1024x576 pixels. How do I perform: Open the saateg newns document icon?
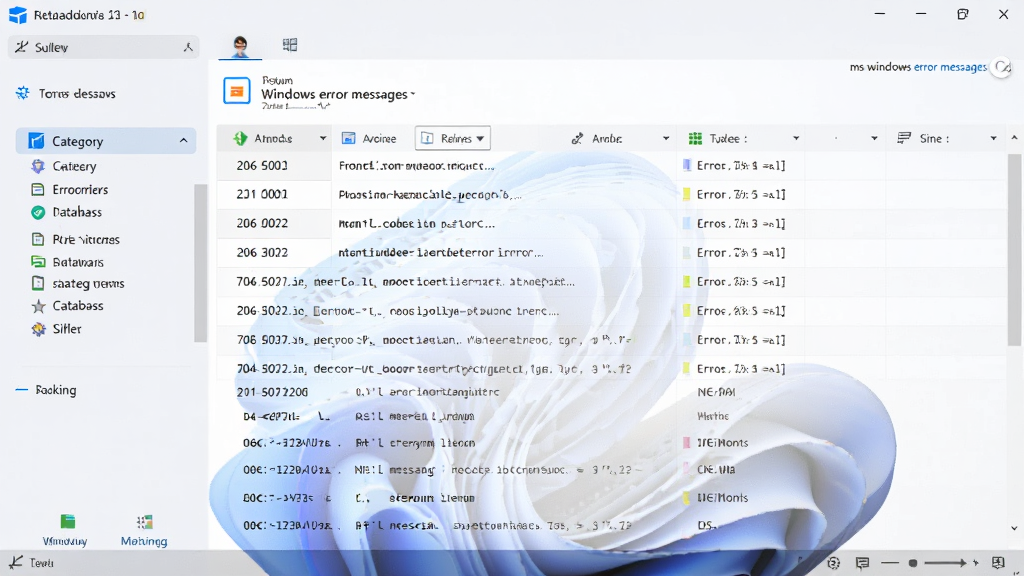(38, 283)
